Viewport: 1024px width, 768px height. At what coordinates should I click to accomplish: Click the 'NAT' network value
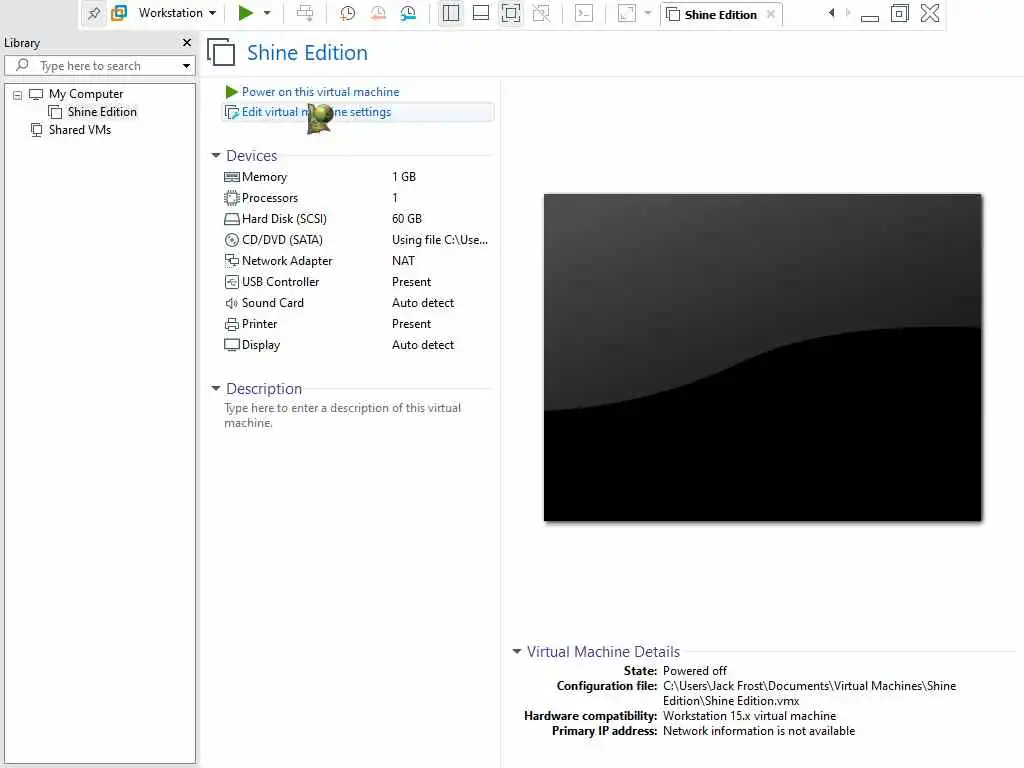(x=403, y=261)
